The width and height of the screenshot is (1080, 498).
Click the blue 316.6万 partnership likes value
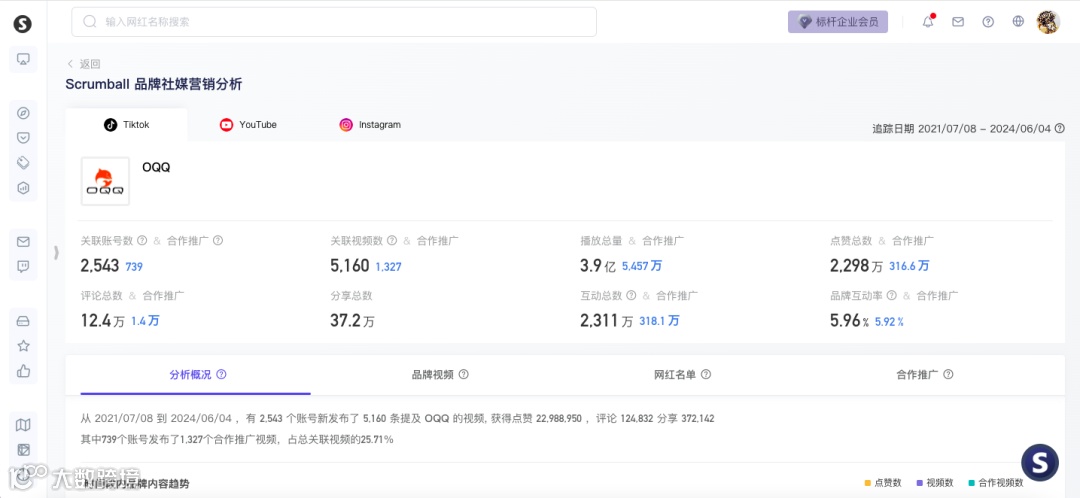(x=909, y=266)
